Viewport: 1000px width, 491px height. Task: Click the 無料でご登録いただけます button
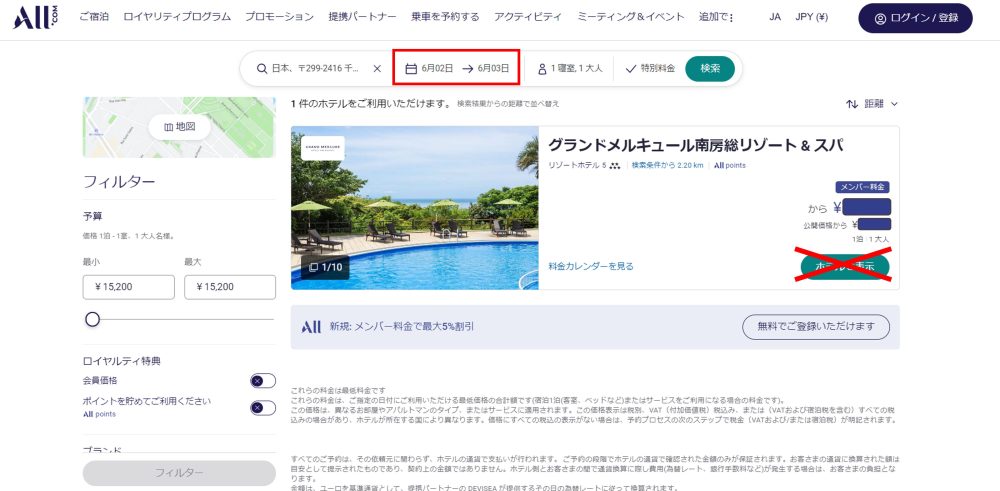click(x=816, y=326)
